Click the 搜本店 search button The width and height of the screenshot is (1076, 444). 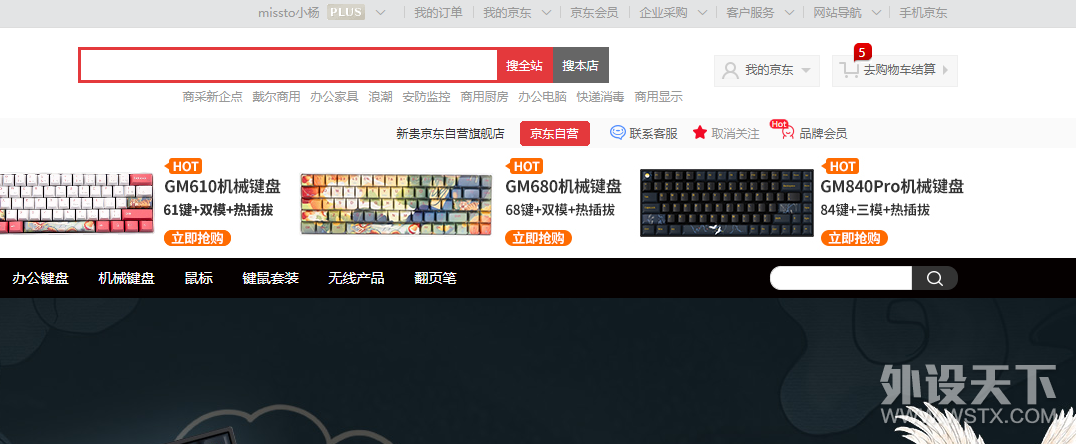(x=580, y=65)
